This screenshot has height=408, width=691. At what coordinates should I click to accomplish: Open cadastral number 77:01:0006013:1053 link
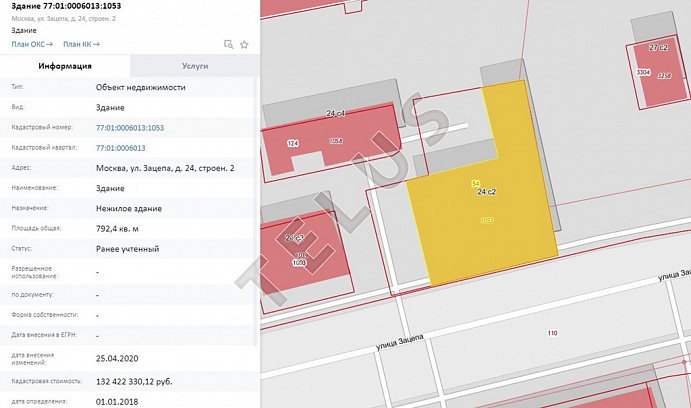pos(130,128)
